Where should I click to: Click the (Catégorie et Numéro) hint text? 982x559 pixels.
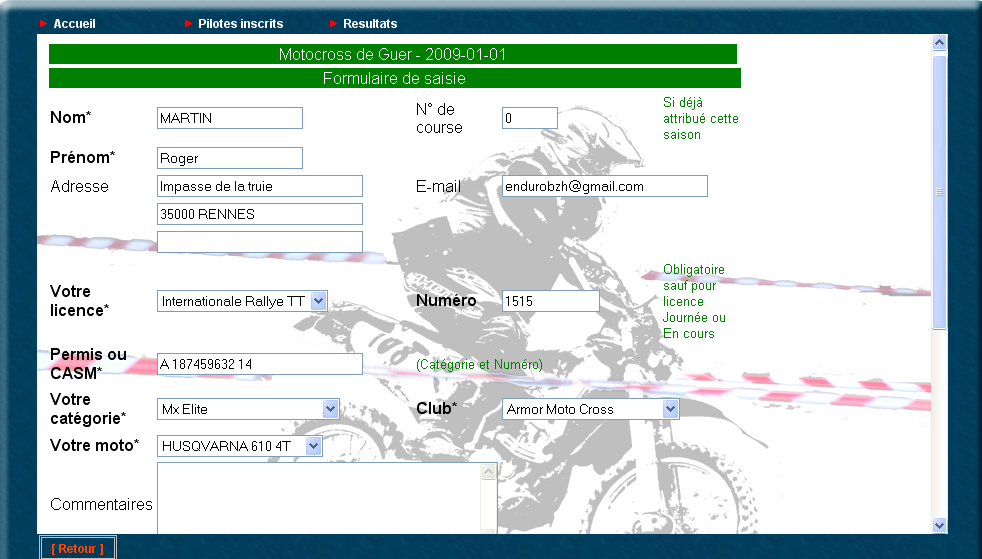(x=479, y=364)
